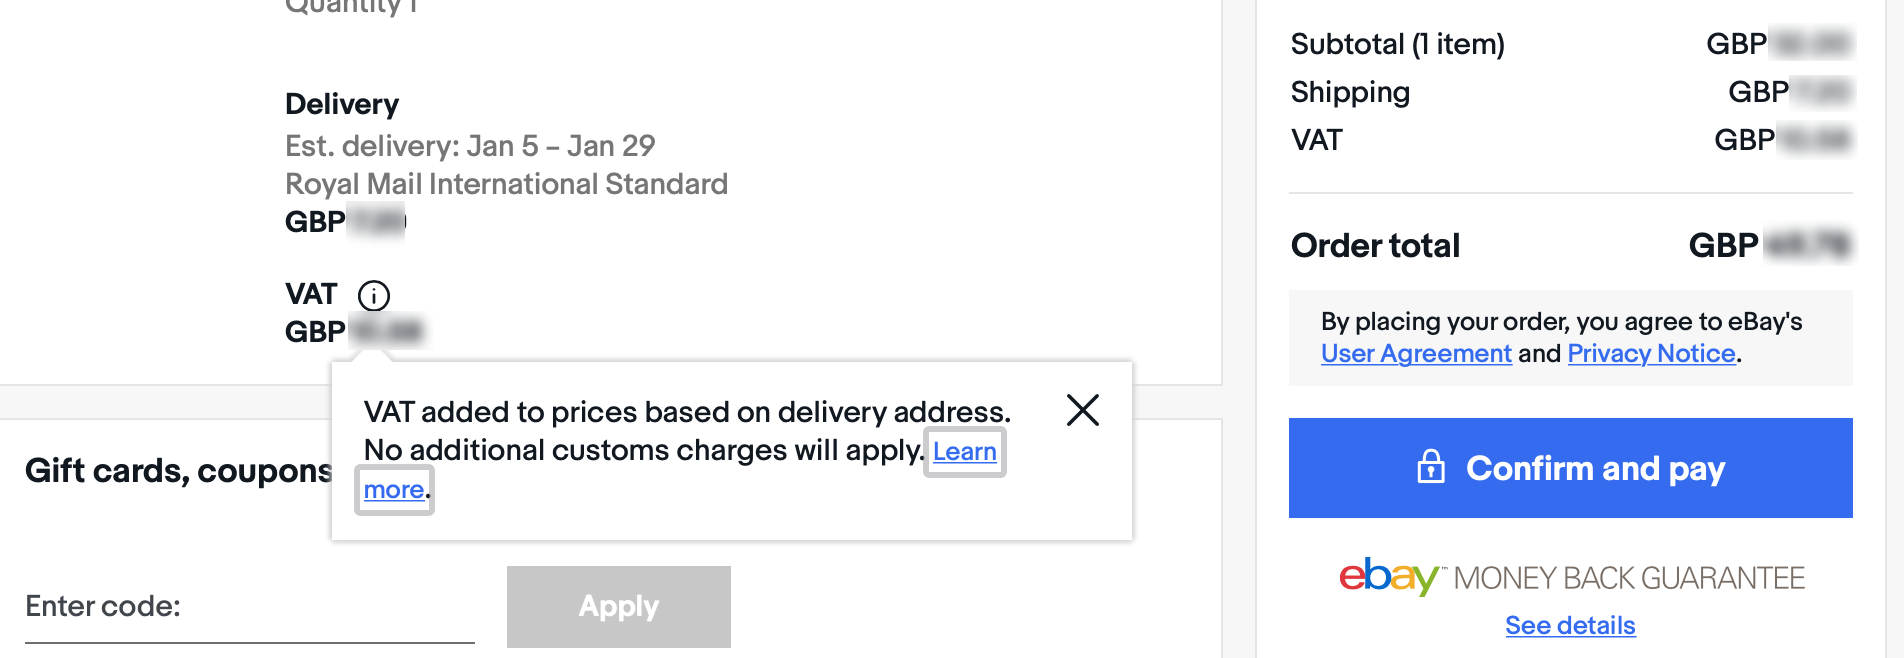Open the See details link

(x=1570, y=626)
